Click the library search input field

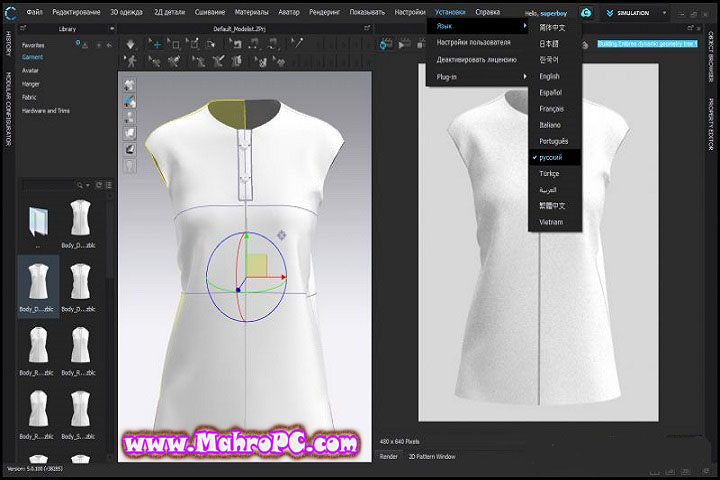(x=48, y=185)
